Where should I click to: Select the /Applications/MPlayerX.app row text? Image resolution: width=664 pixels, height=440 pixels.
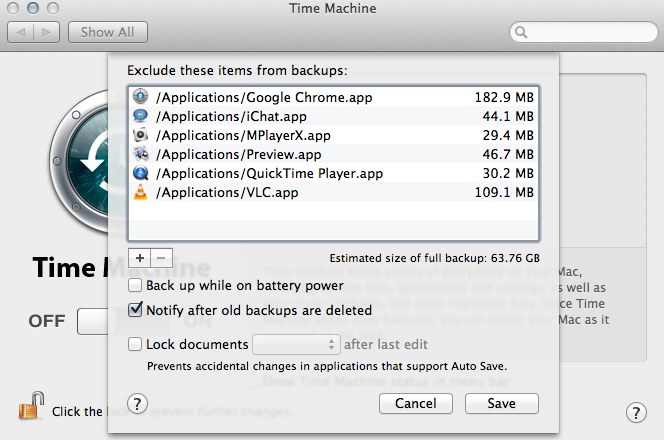click(243, 135)
